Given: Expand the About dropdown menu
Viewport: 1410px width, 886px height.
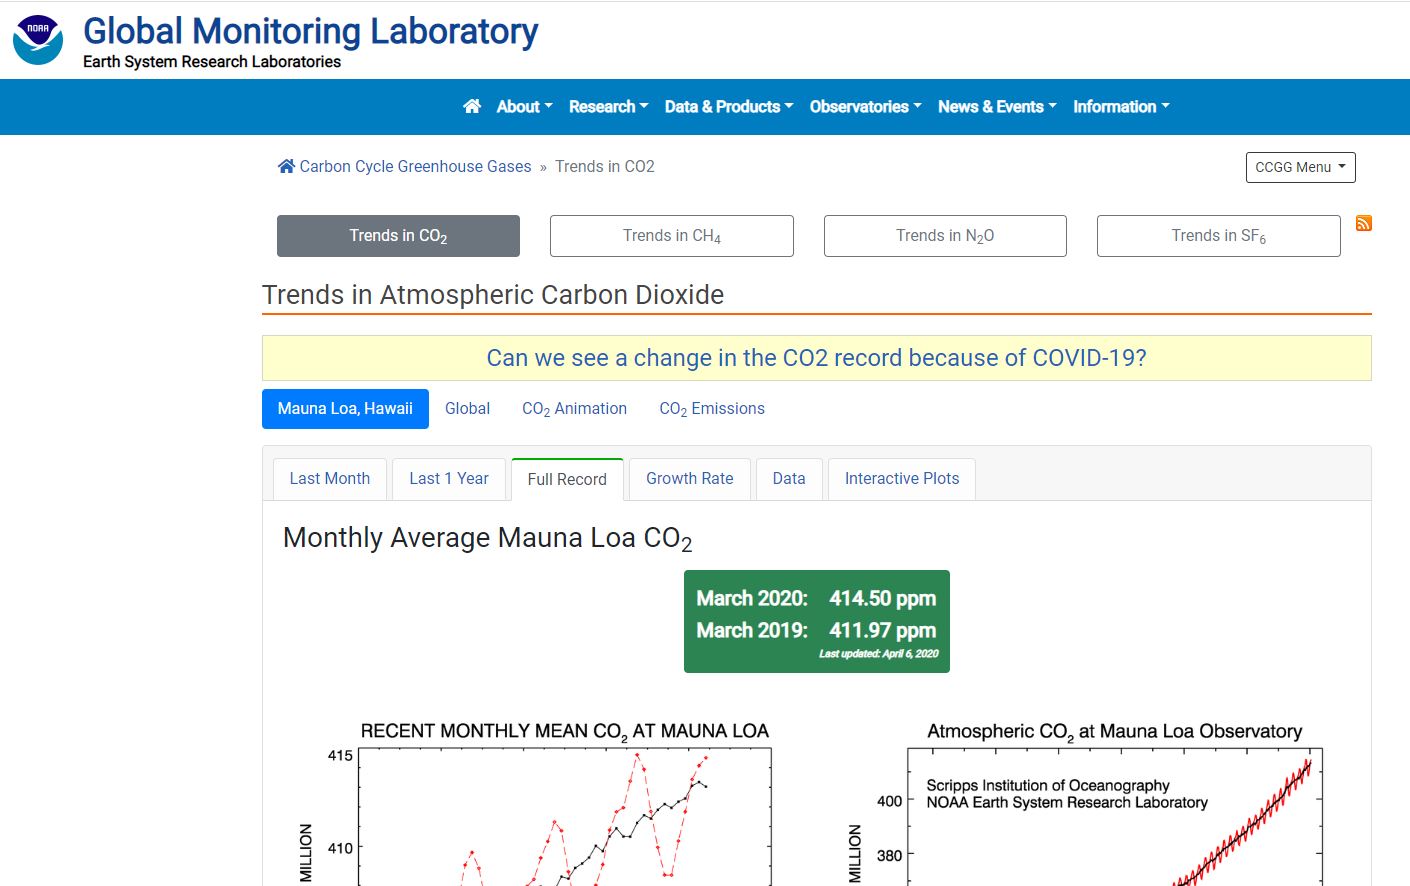Looking at the screenshot, I should pos(524,107).
